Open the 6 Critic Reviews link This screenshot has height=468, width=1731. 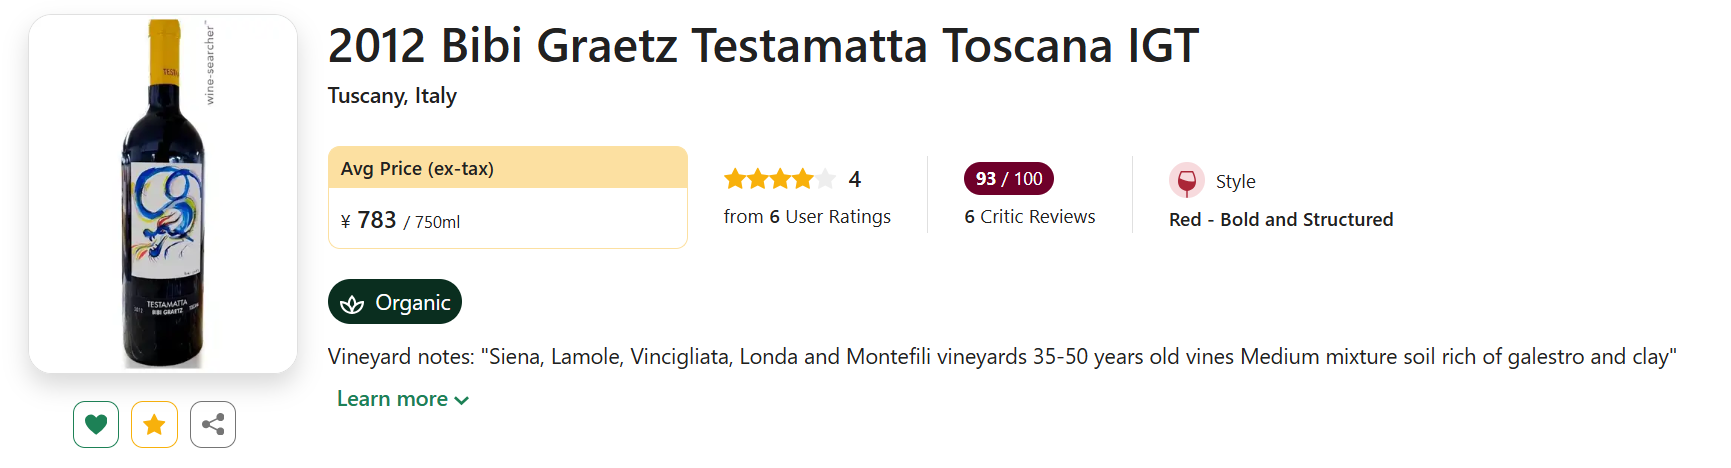(x=1029, y=217)
